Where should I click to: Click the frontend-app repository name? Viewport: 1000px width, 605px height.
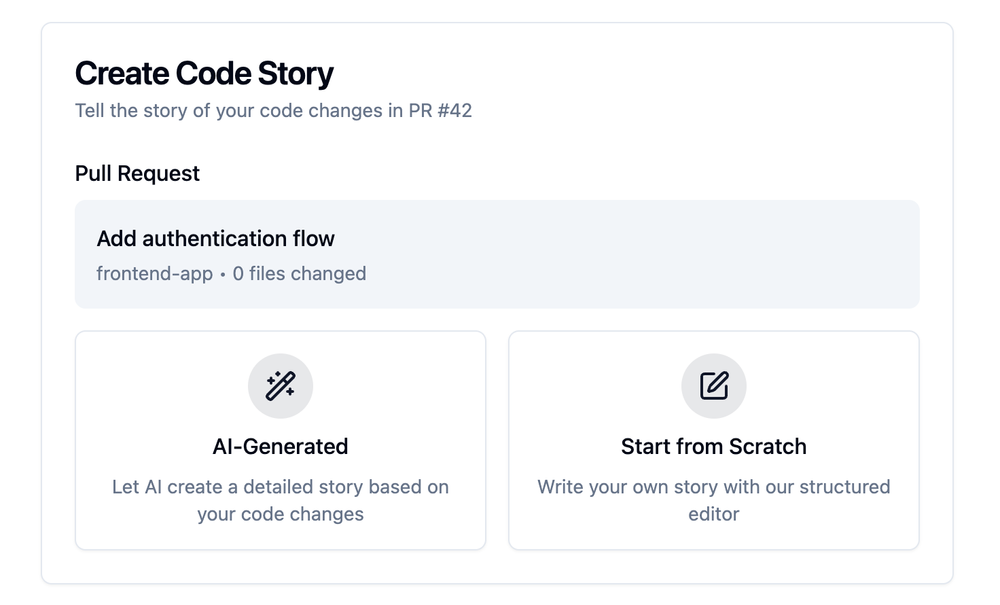154,273
